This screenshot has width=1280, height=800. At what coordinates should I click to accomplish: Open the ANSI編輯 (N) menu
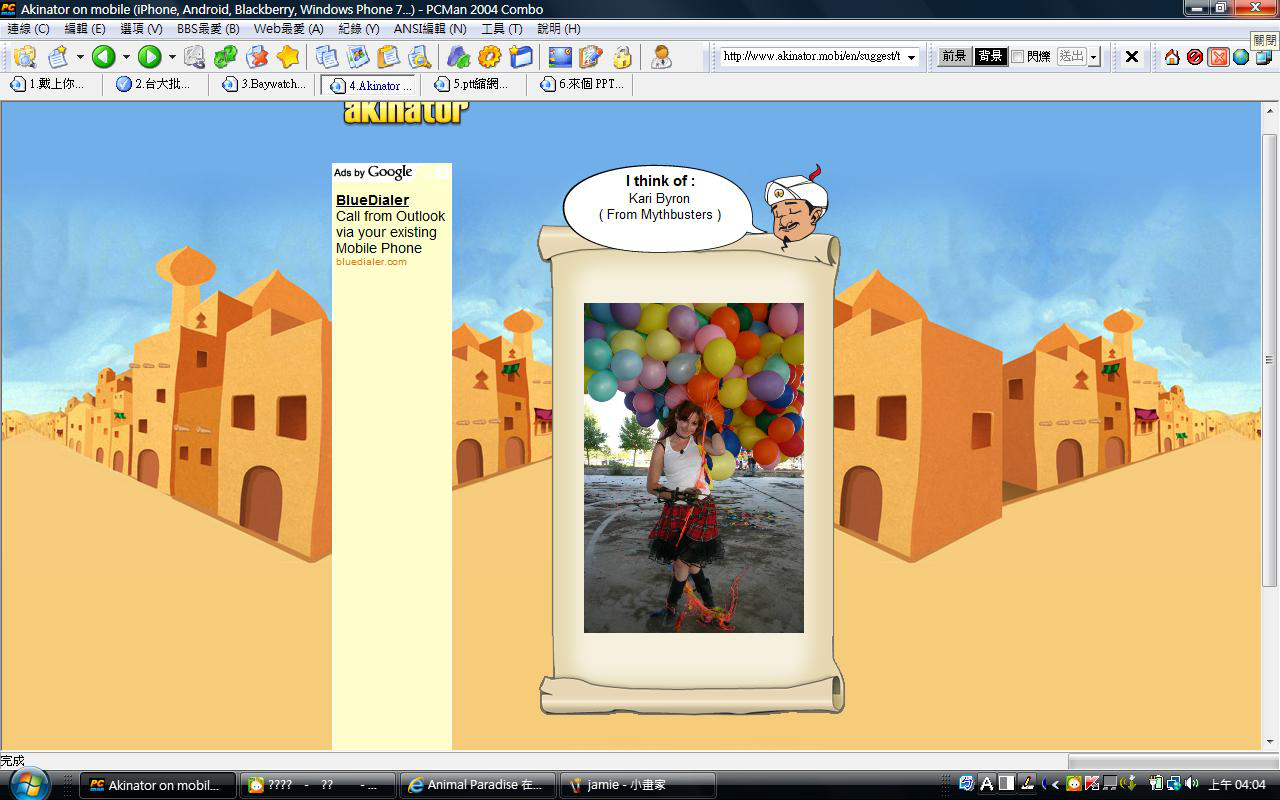[430, 29]
